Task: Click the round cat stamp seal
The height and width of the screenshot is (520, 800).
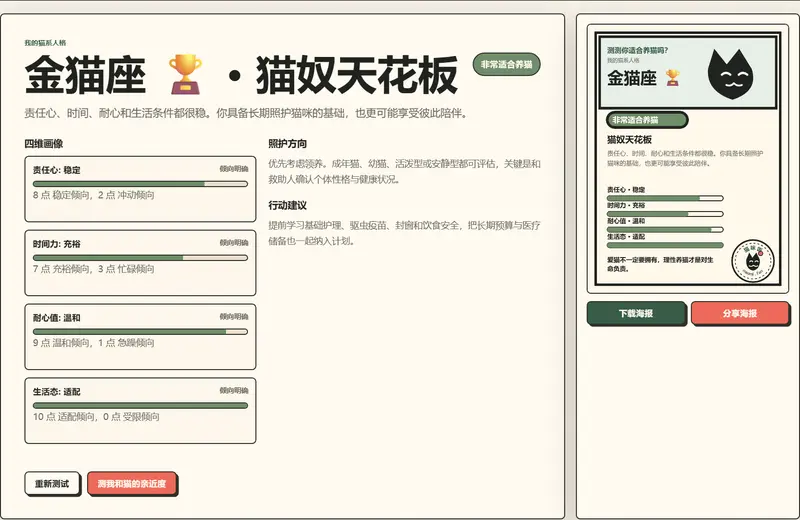Action: pos(753,261)
